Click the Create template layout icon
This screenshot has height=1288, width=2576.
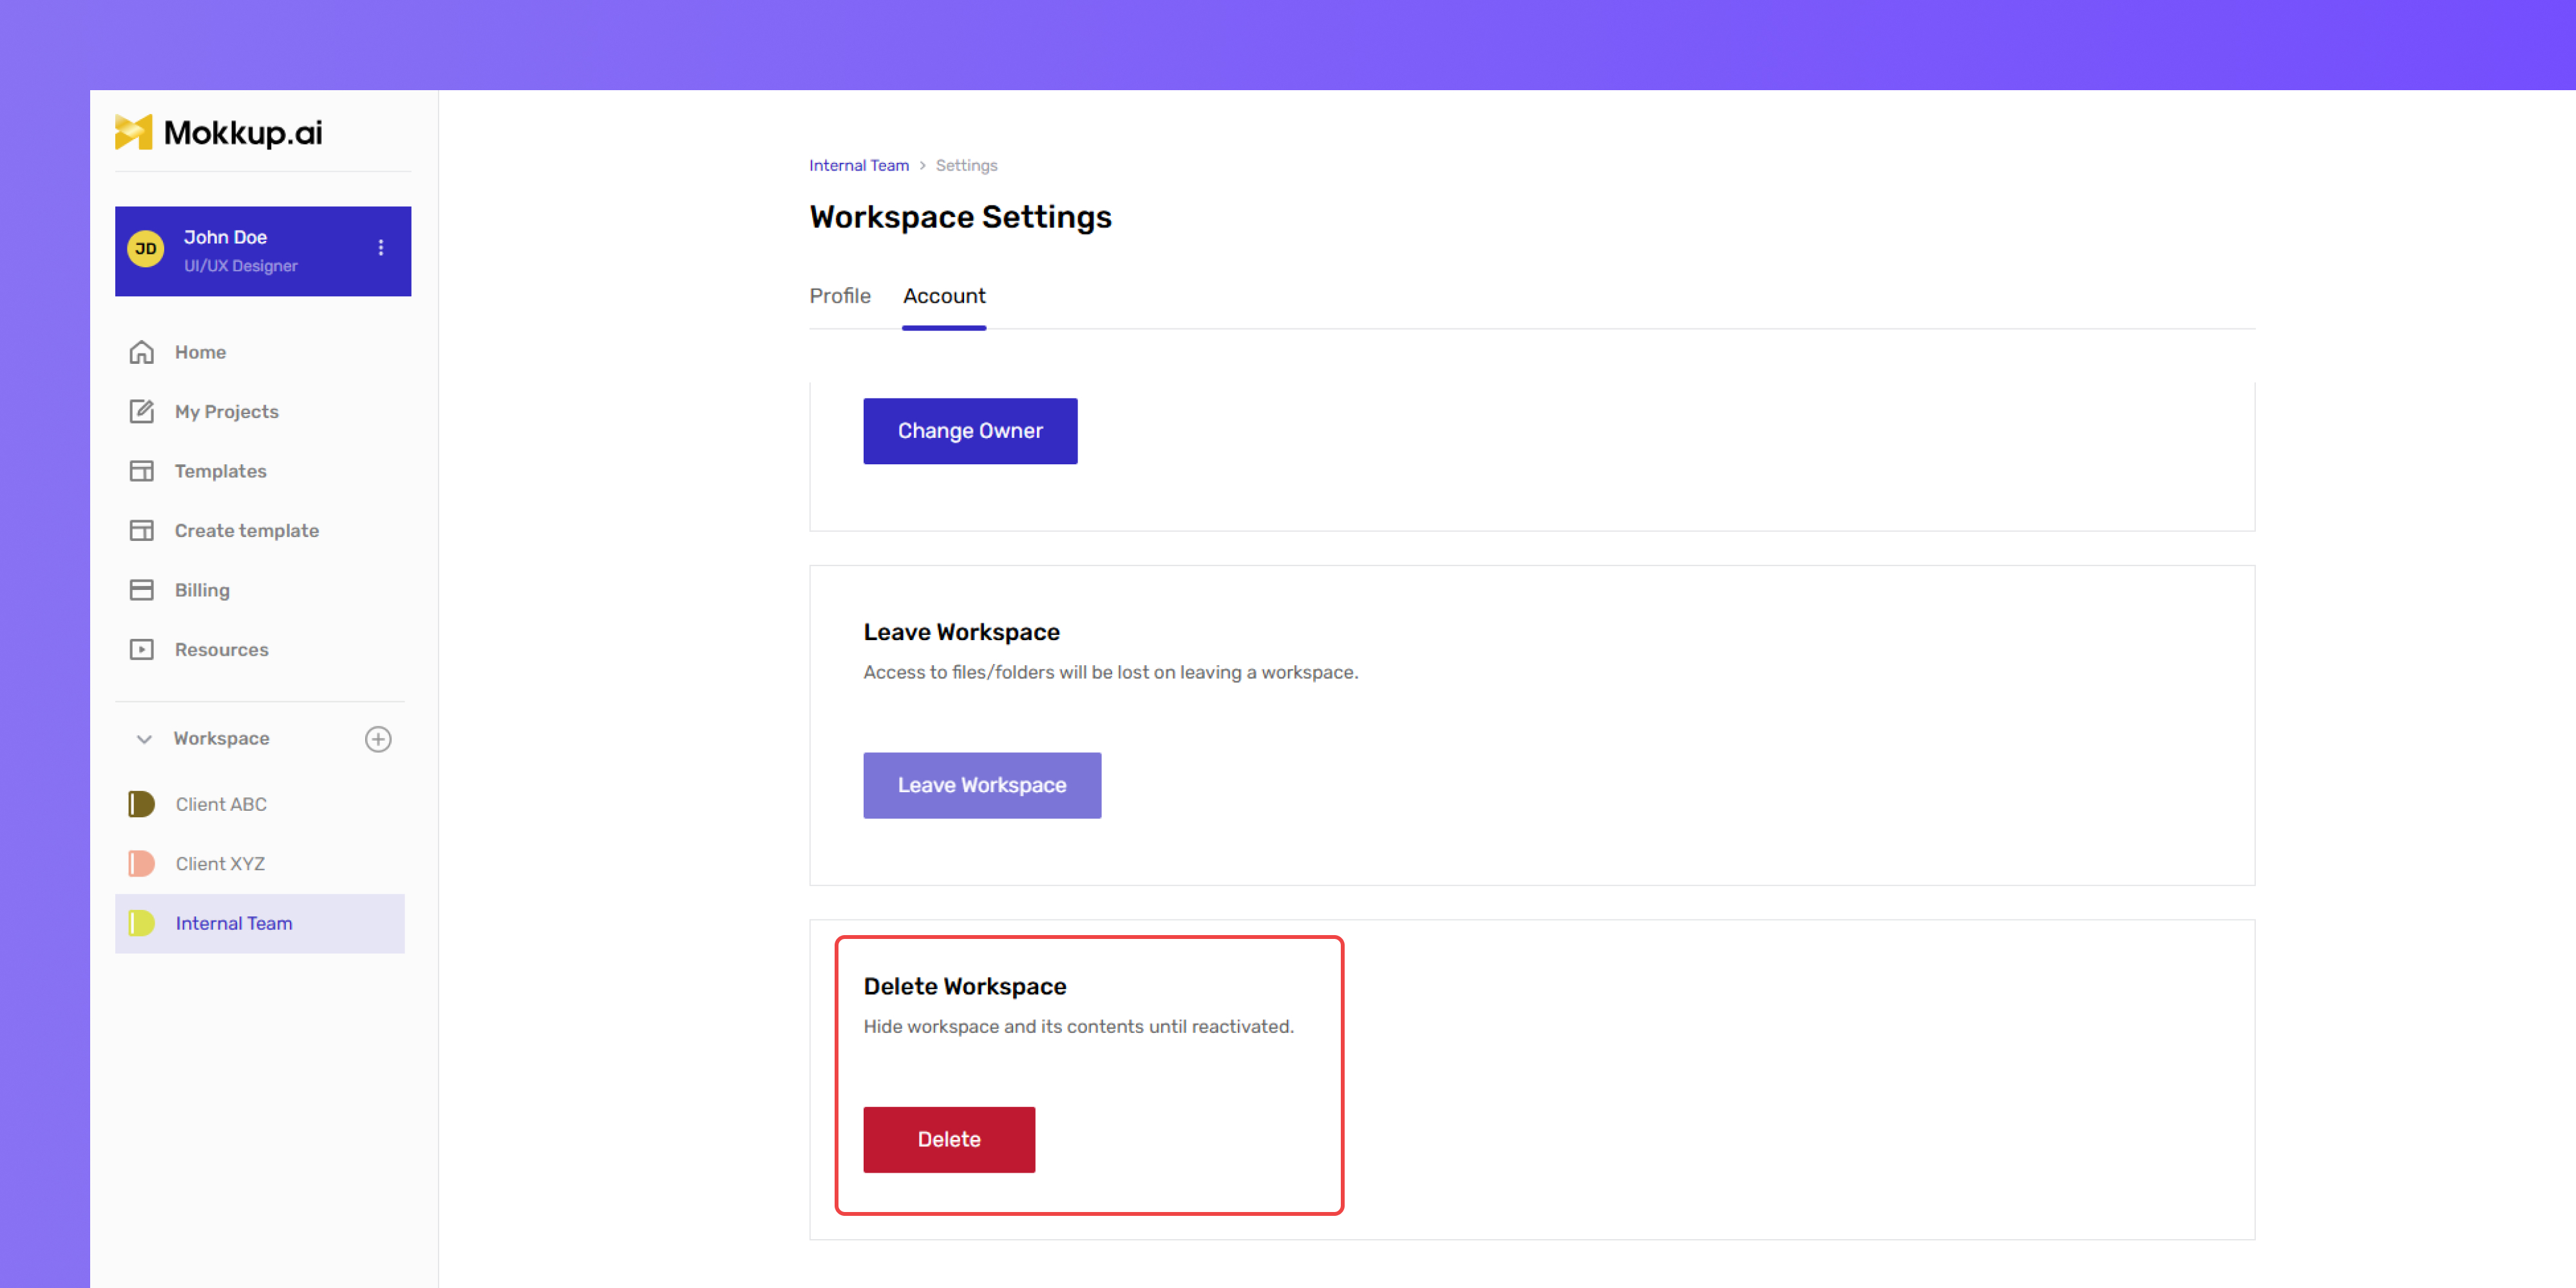(142, 530)
